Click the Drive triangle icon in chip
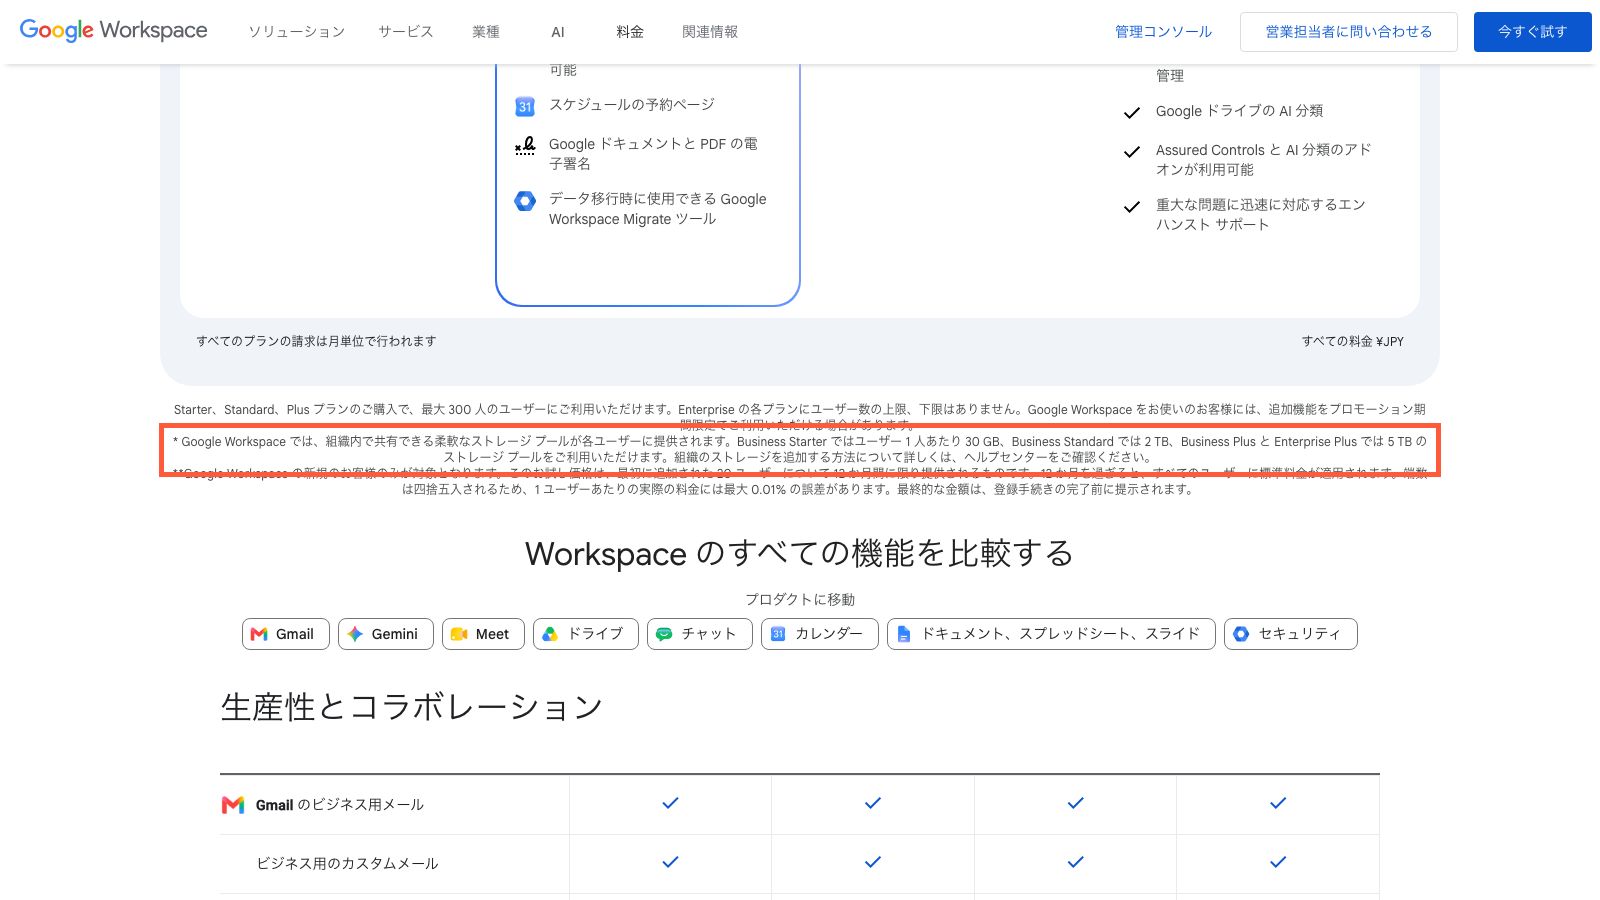This screenshot has height=900, width=1600. coord(550,634)
